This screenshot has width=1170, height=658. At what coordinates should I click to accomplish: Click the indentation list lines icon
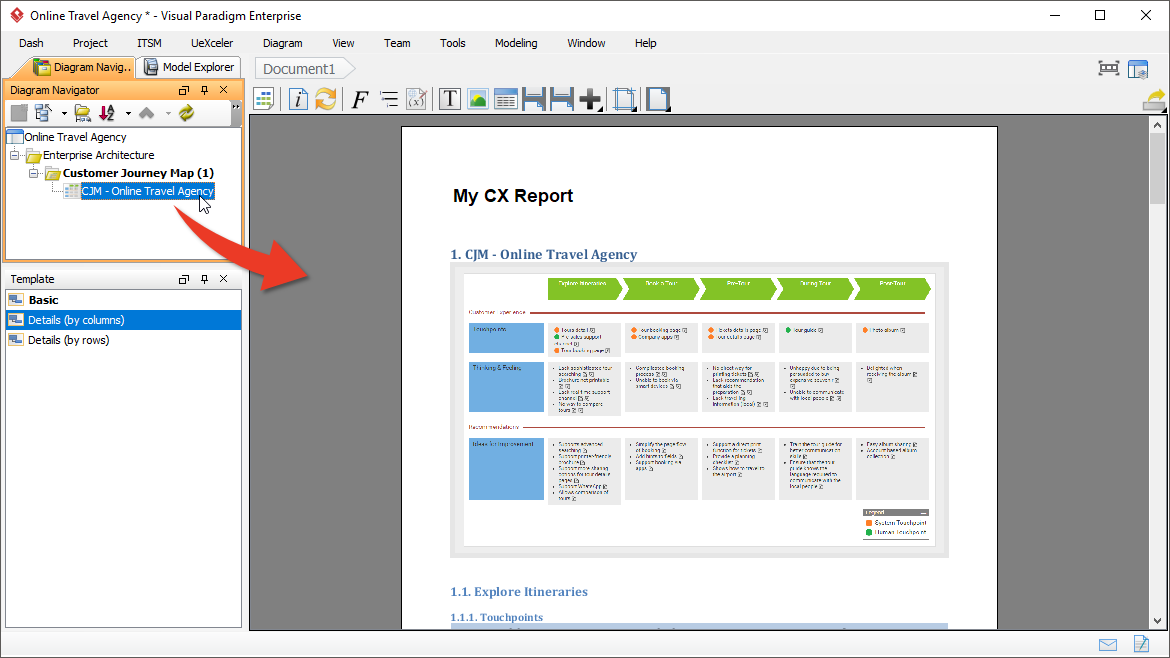389,98
